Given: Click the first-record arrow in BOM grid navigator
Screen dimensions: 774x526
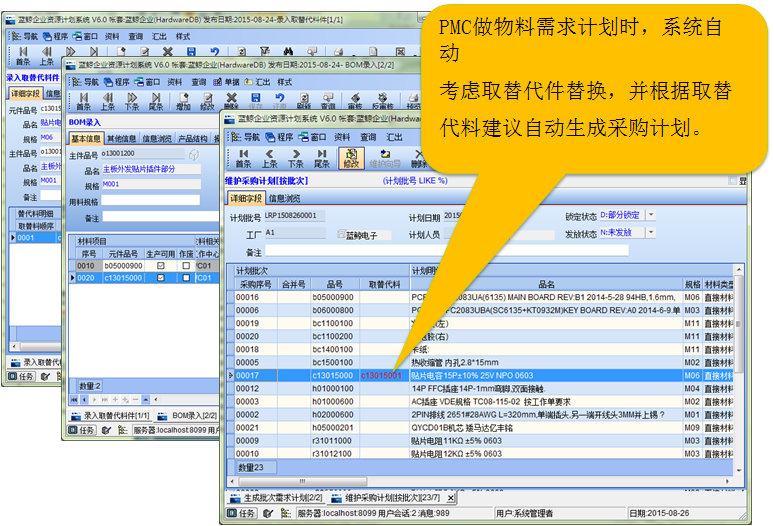Looking at the screenshot, I should [x=74, y=399].
